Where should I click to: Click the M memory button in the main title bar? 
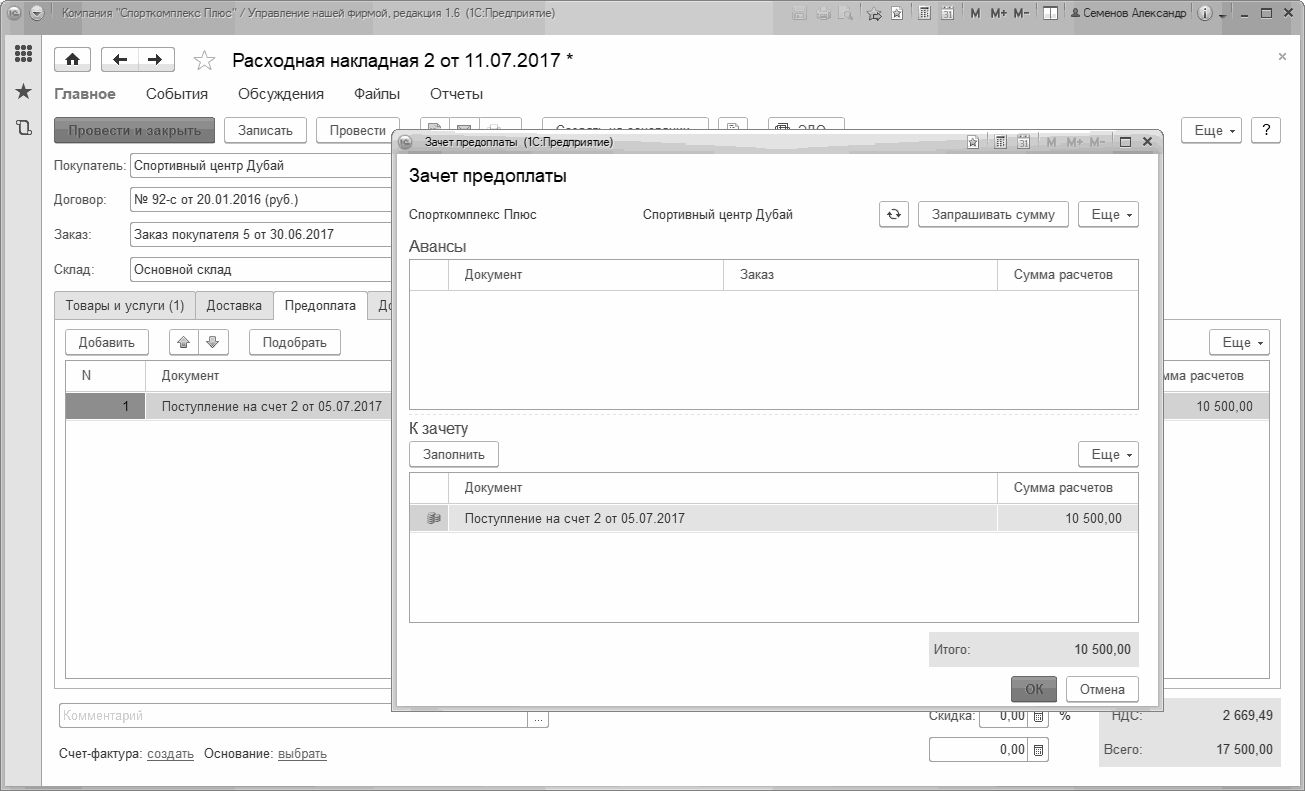click(975, 14)
